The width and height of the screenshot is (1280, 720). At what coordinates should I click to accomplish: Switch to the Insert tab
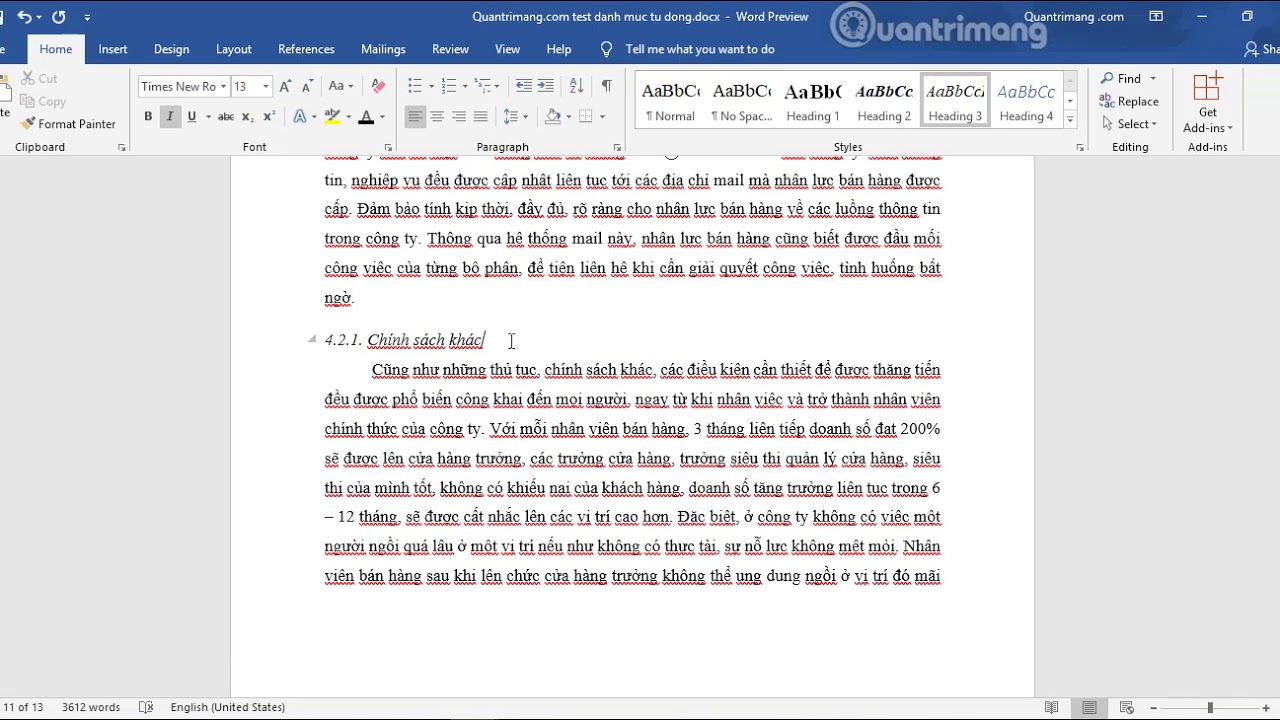(x=113, y=49)
